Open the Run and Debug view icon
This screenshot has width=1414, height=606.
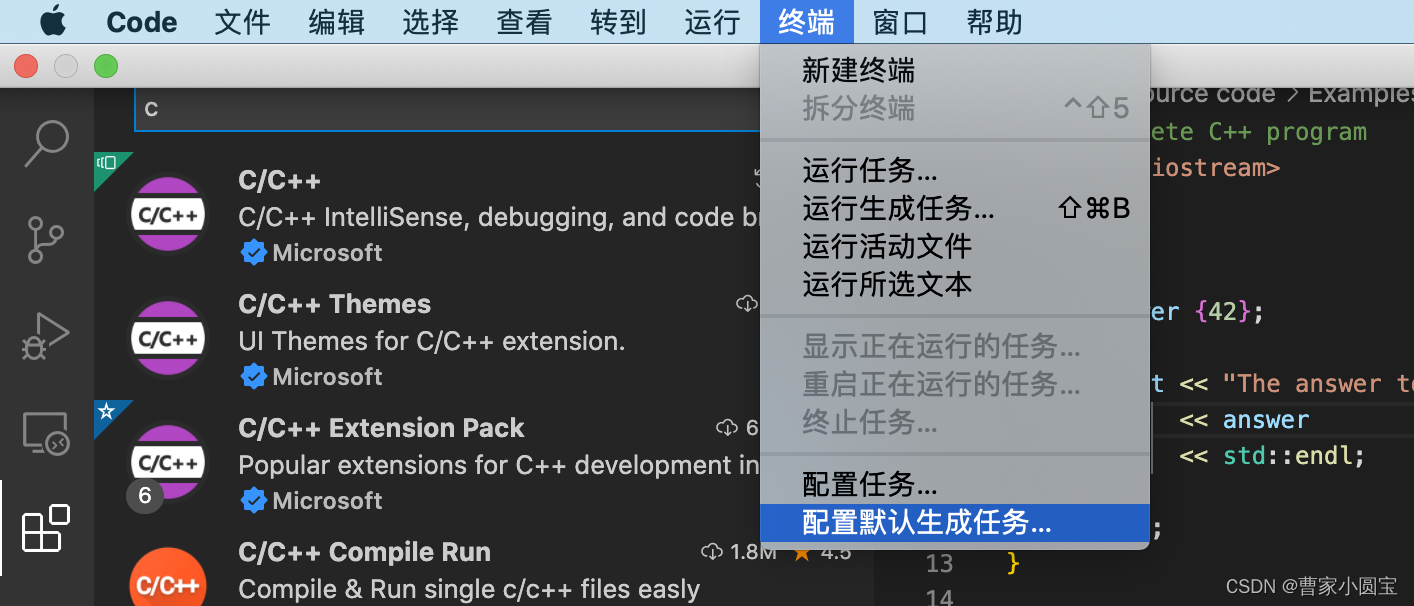46,337
